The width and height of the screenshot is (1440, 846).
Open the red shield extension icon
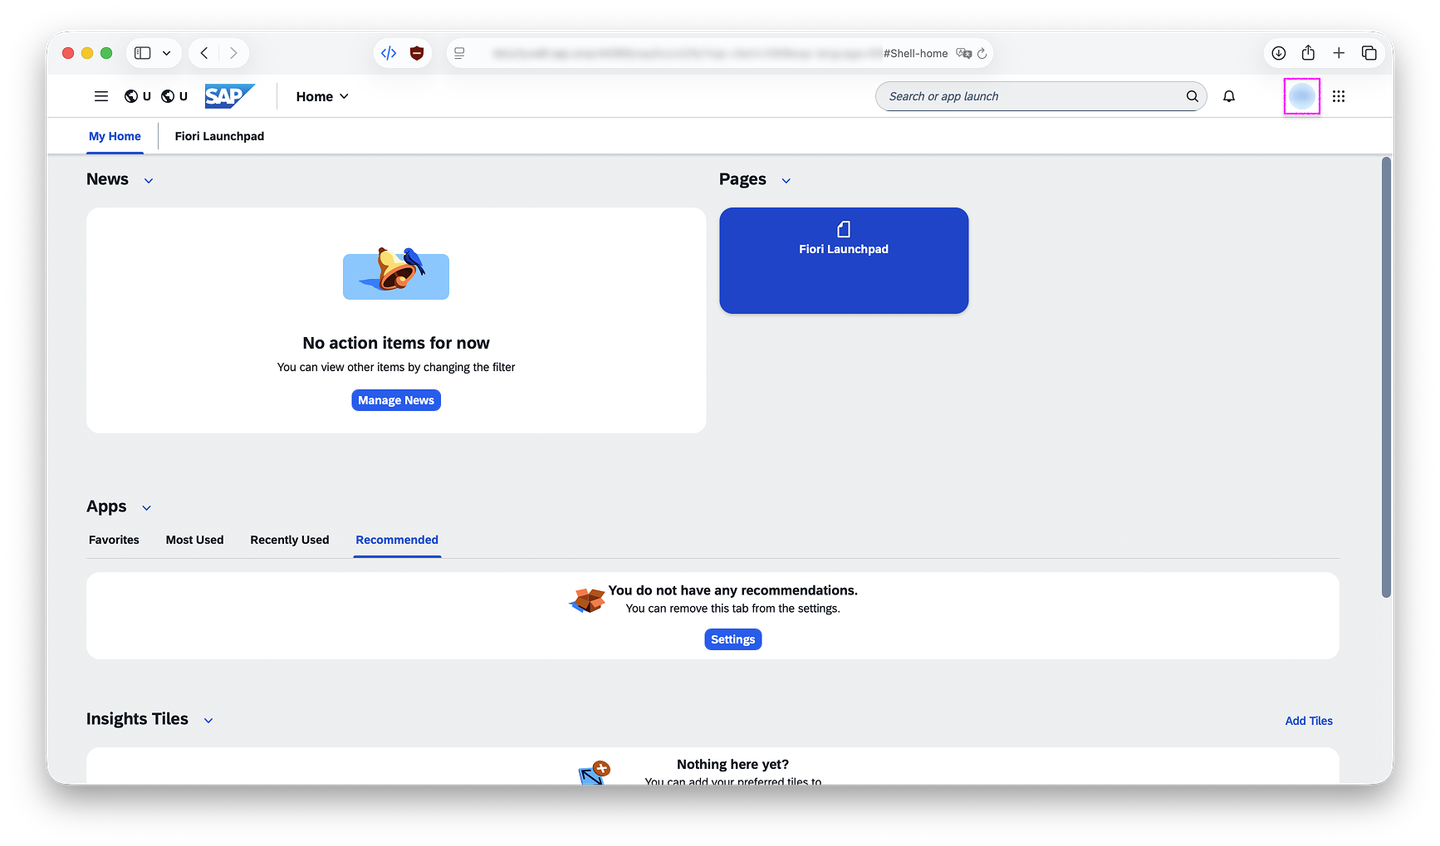[x=417, y=53]
